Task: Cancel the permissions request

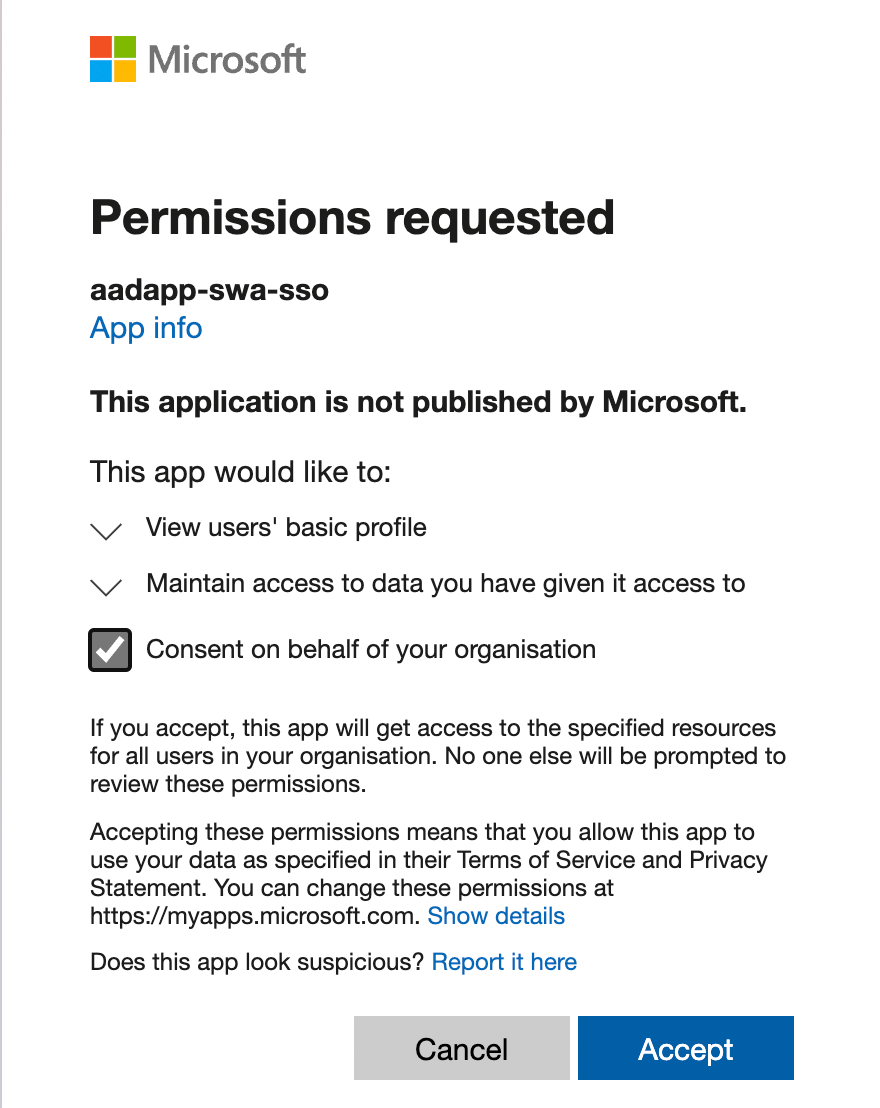Action: [462, 1048]
